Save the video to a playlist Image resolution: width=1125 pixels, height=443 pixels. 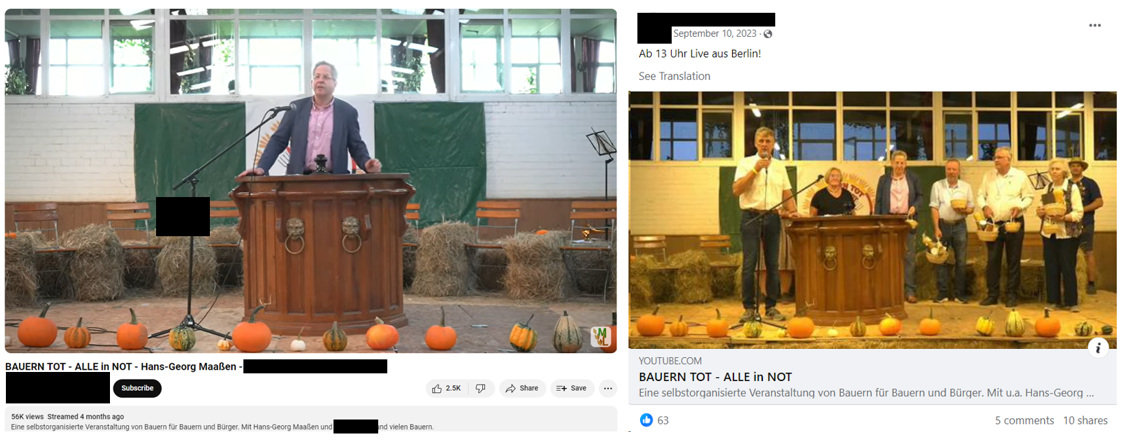coord(572,388)
